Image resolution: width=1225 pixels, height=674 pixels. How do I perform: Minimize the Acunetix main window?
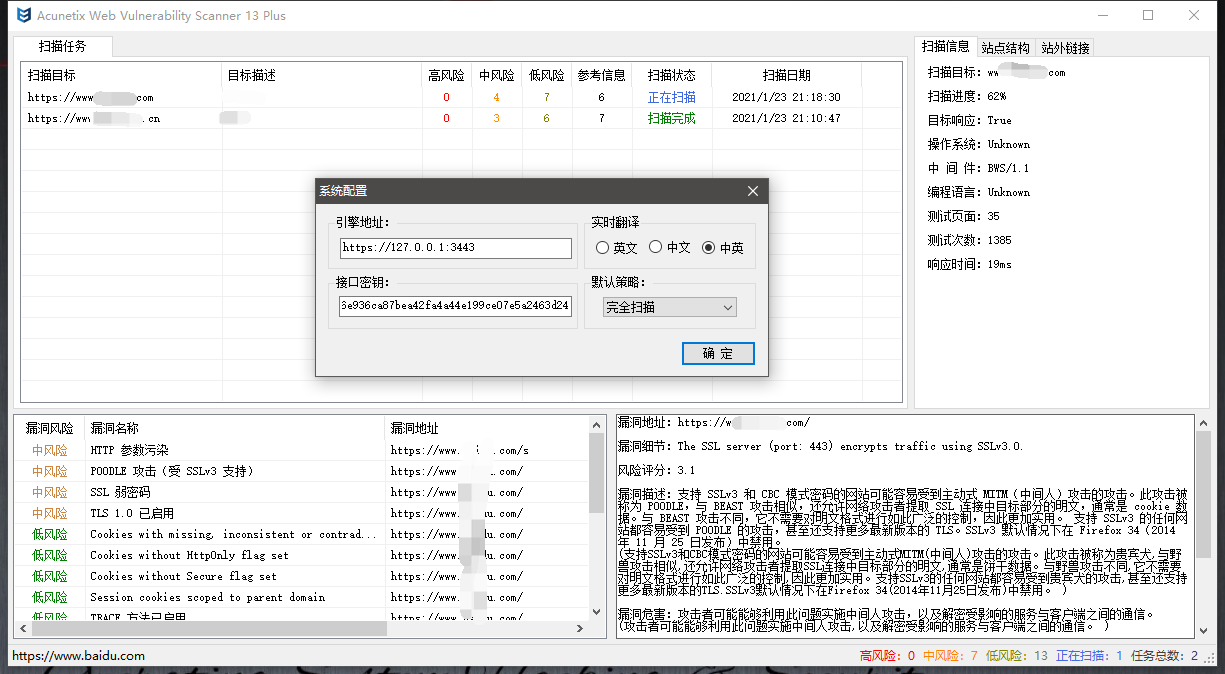point(1102,15)
